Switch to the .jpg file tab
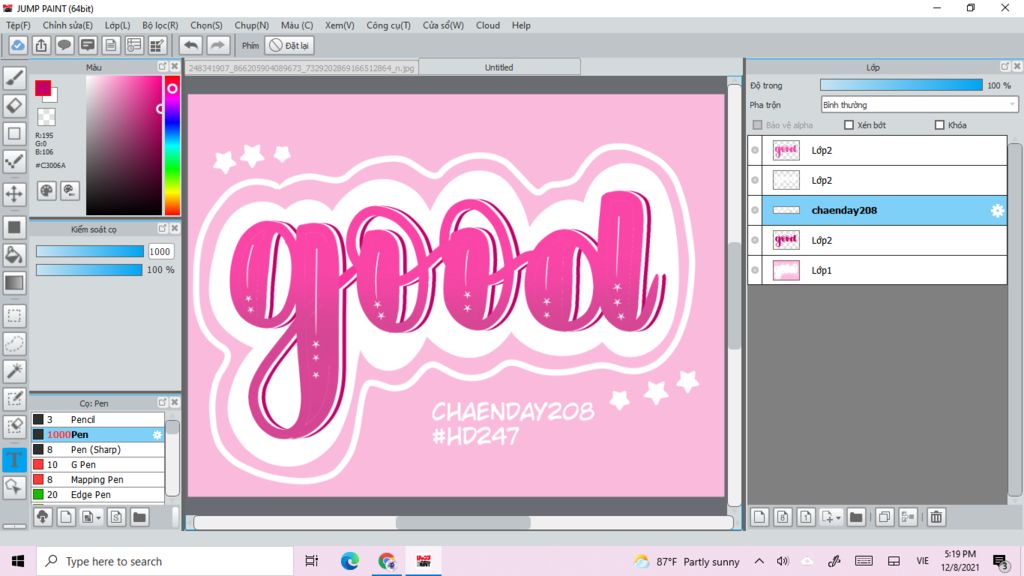1024x576 pixels. (302, 67)
